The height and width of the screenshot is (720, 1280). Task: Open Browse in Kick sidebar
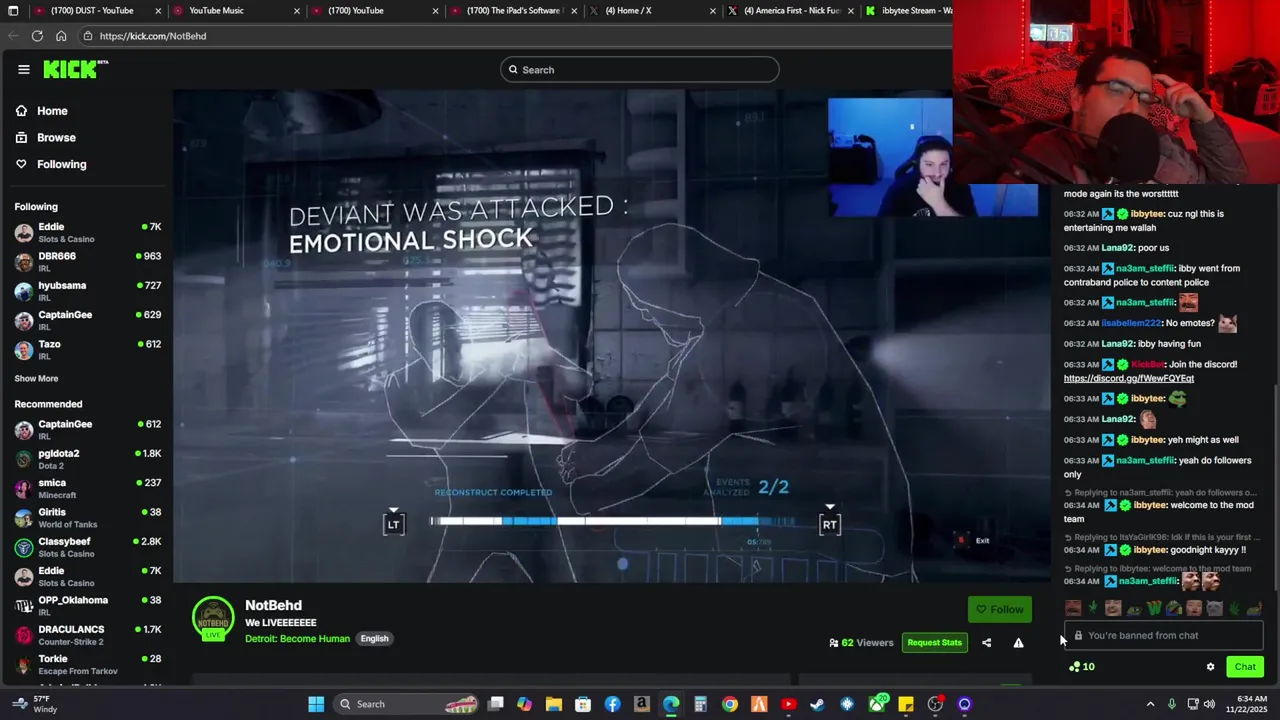(45, 137)
